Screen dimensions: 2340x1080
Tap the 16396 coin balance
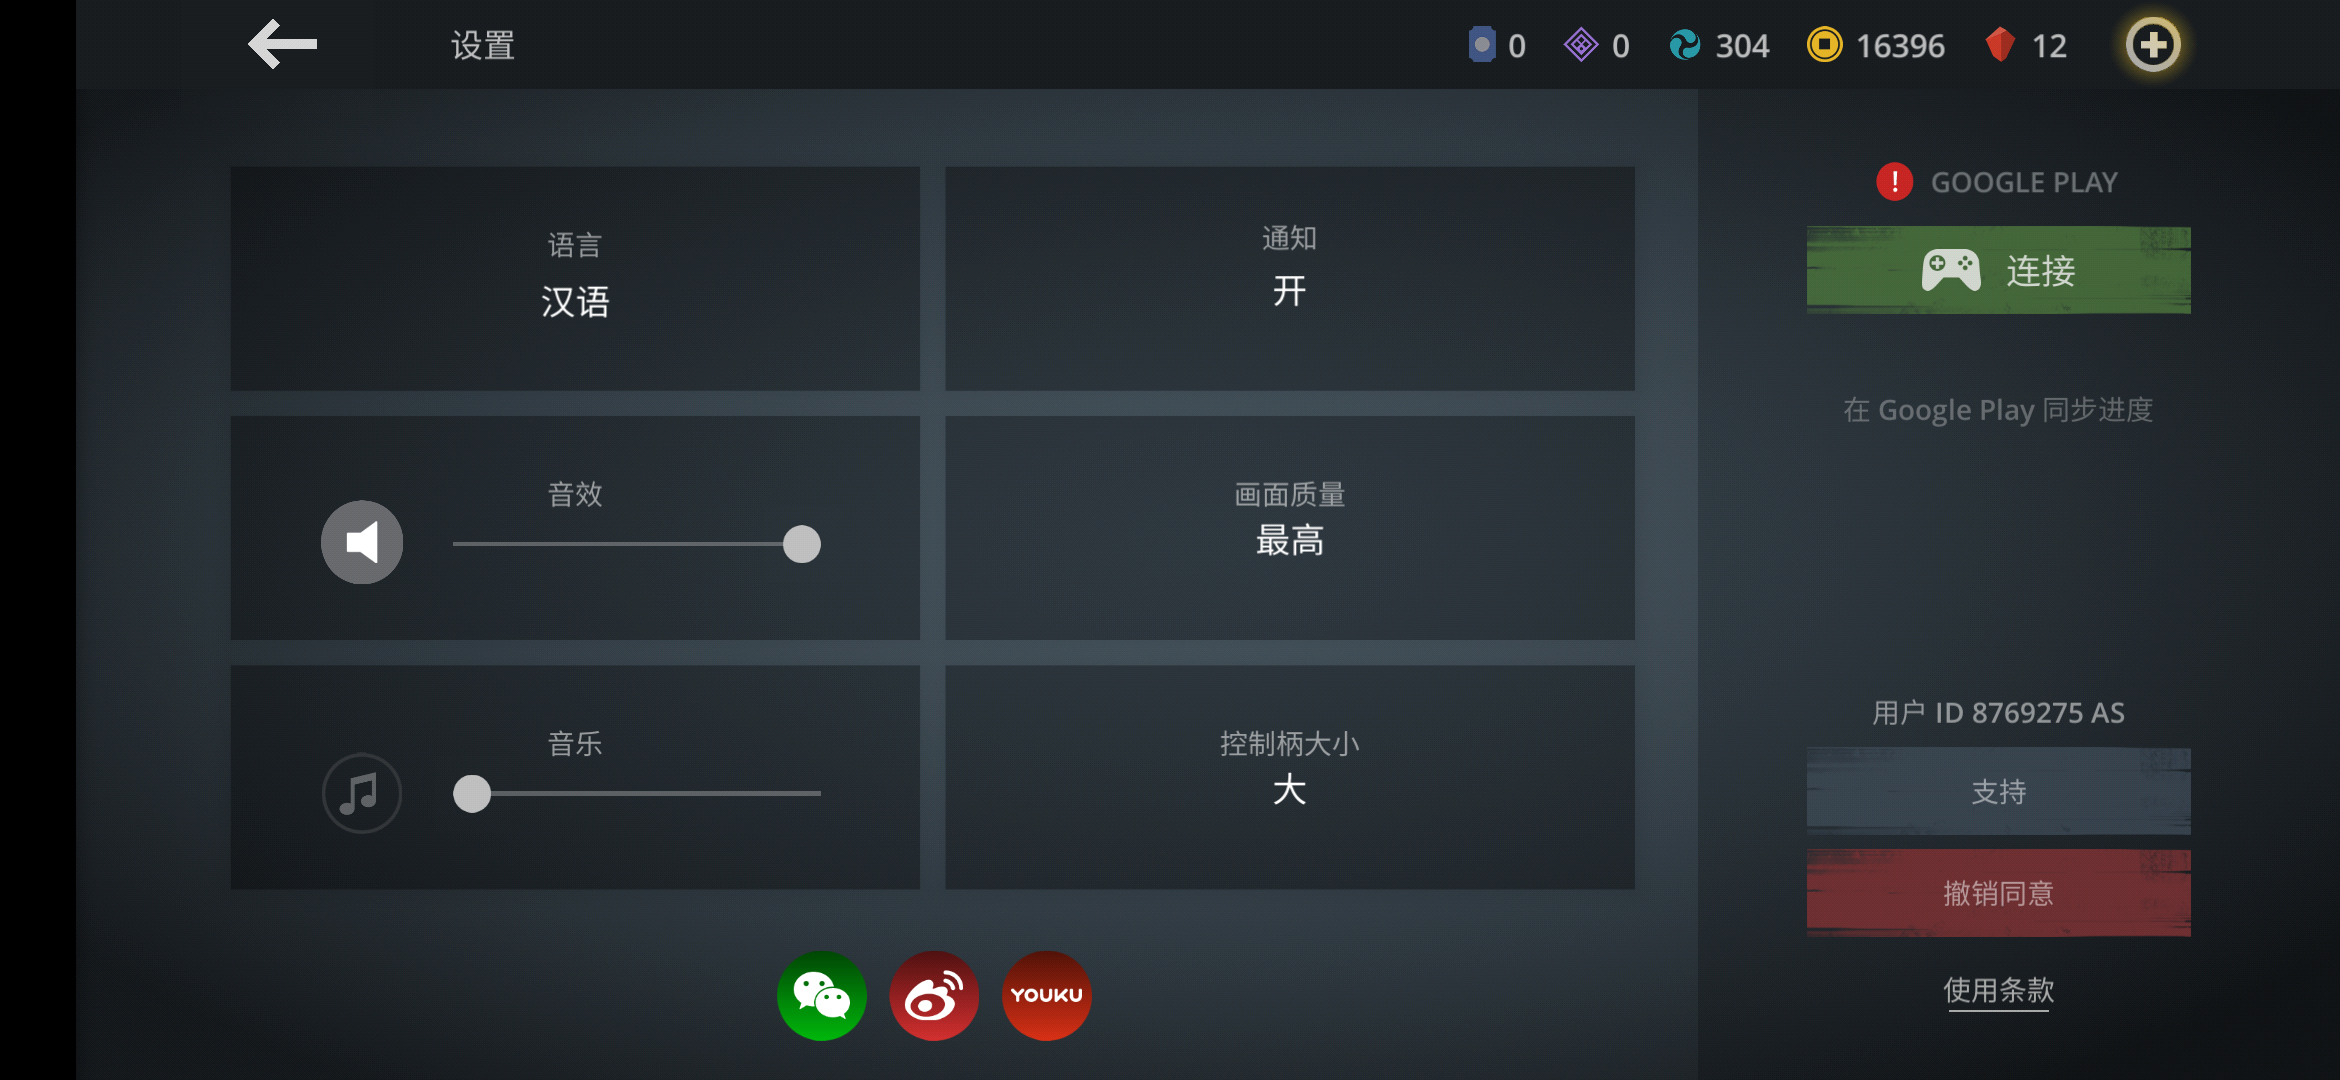coord(1900,46)
